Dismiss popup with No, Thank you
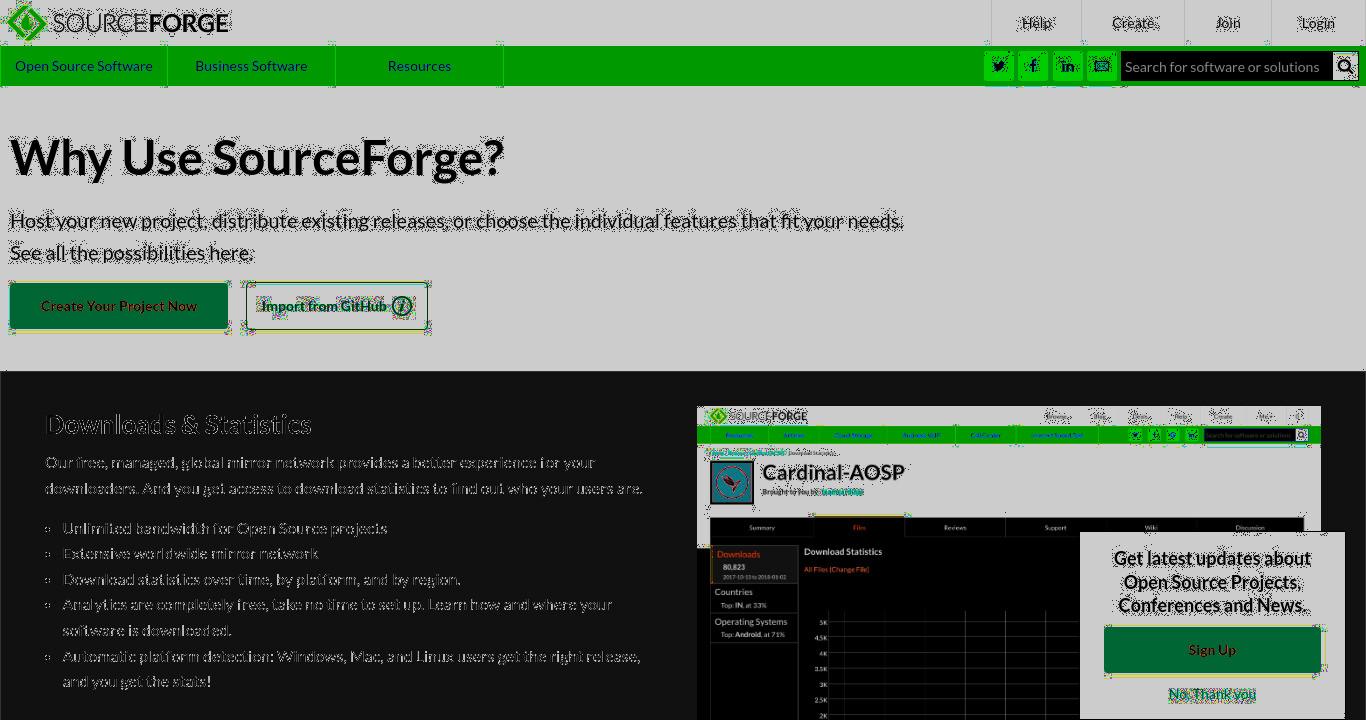The image size is (1366, 720). (x=1212, y=694)
